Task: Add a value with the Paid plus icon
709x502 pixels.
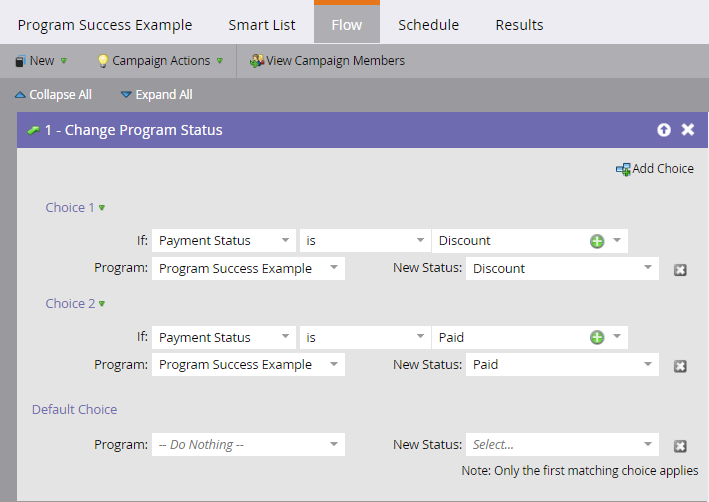Action: (x=597, y=337)
